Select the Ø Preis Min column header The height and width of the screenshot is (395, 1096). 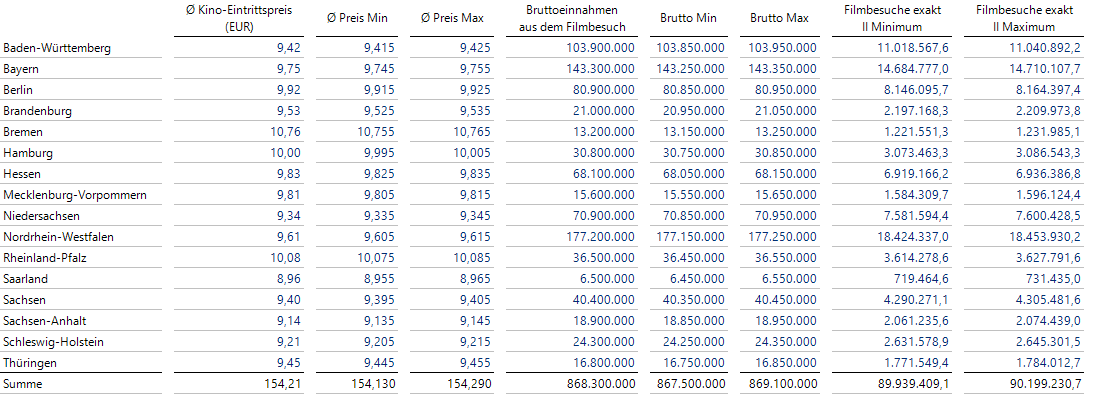(356, 19)
